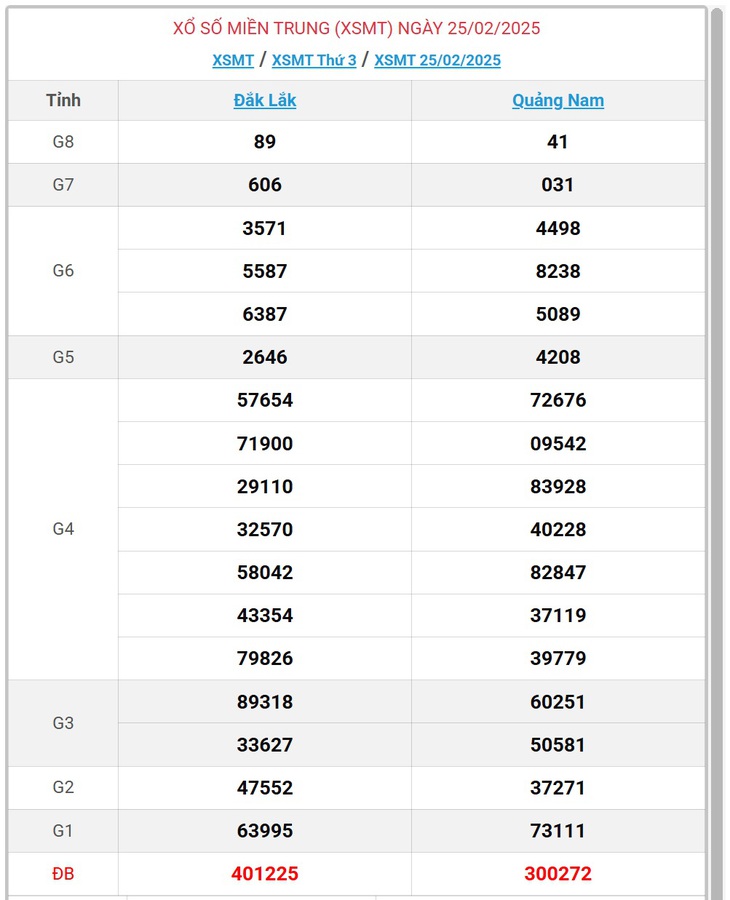
Task: Open the XSMT Thứ 3 link
Action: (314, 60)
